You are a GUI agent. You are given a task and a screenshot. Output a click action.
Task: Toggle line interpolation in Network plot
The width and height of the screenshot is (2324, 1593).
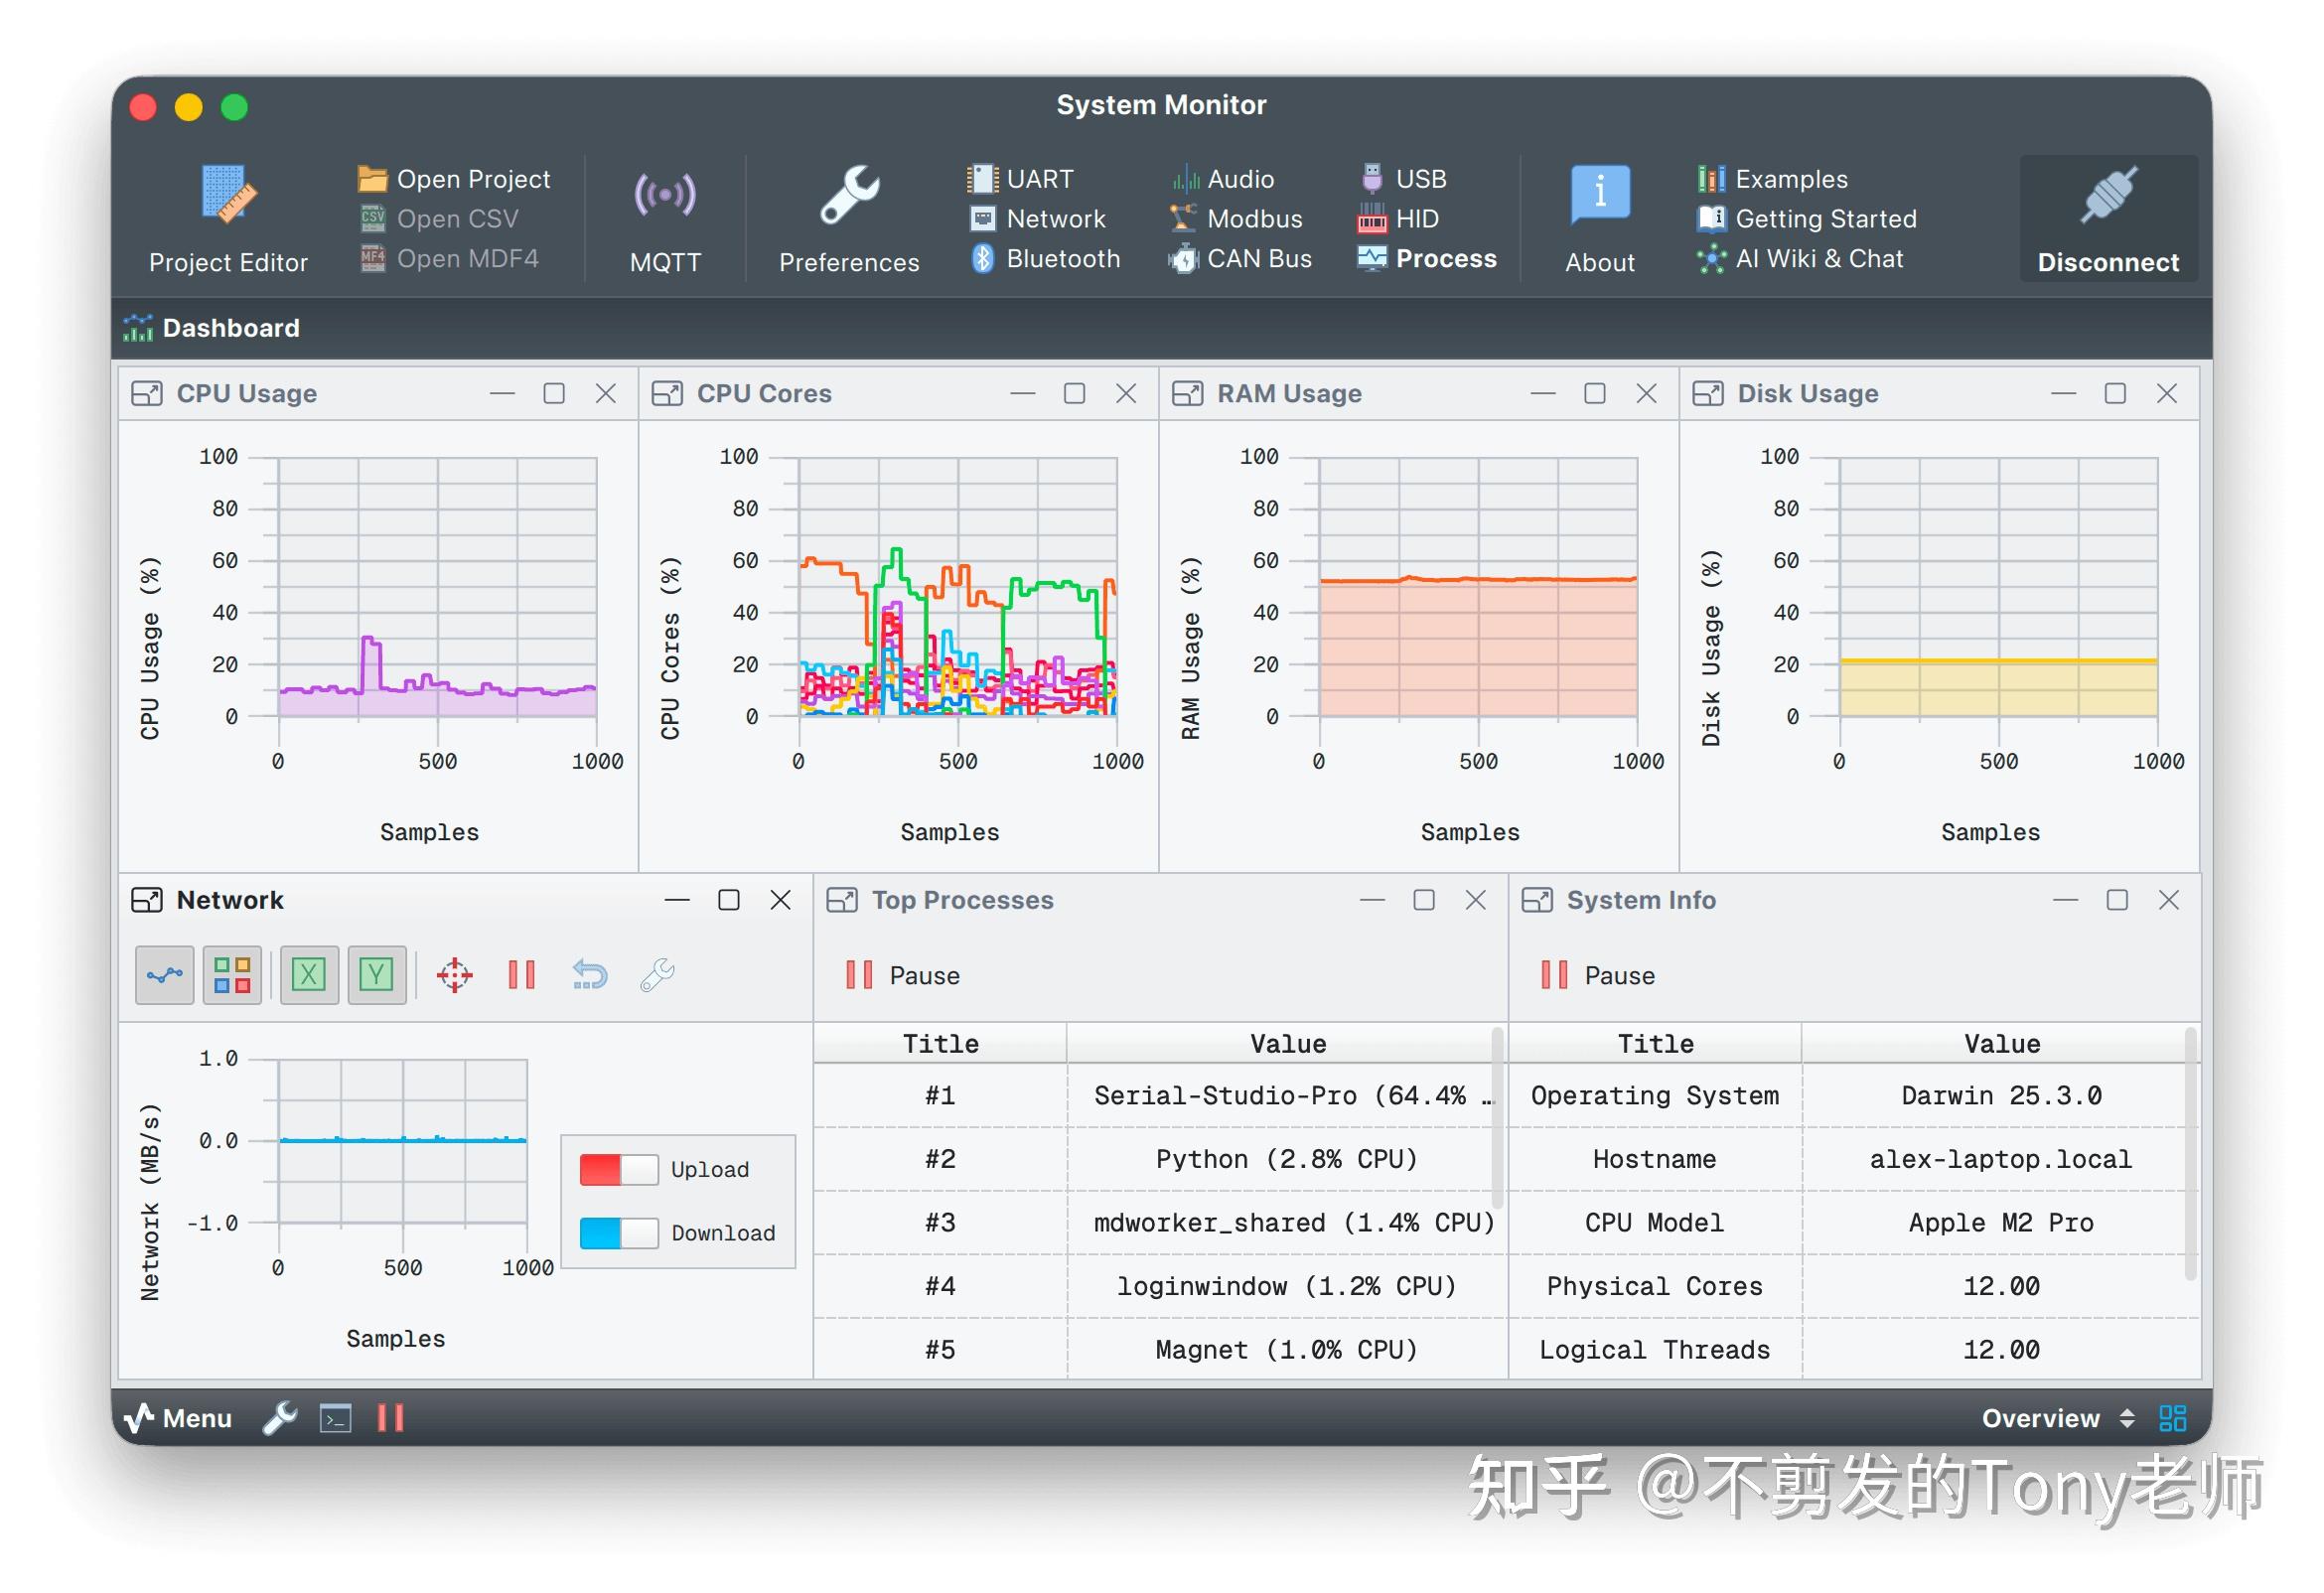(x=164, y=975)
